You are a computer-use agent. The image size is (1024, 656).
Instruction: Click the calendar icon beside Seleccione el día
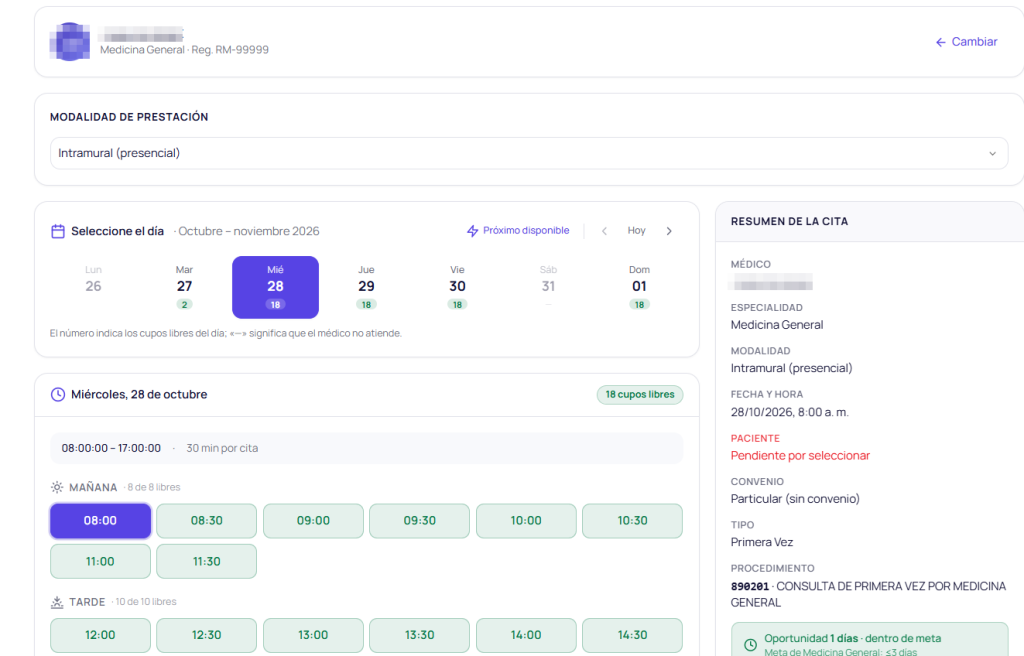58,231
